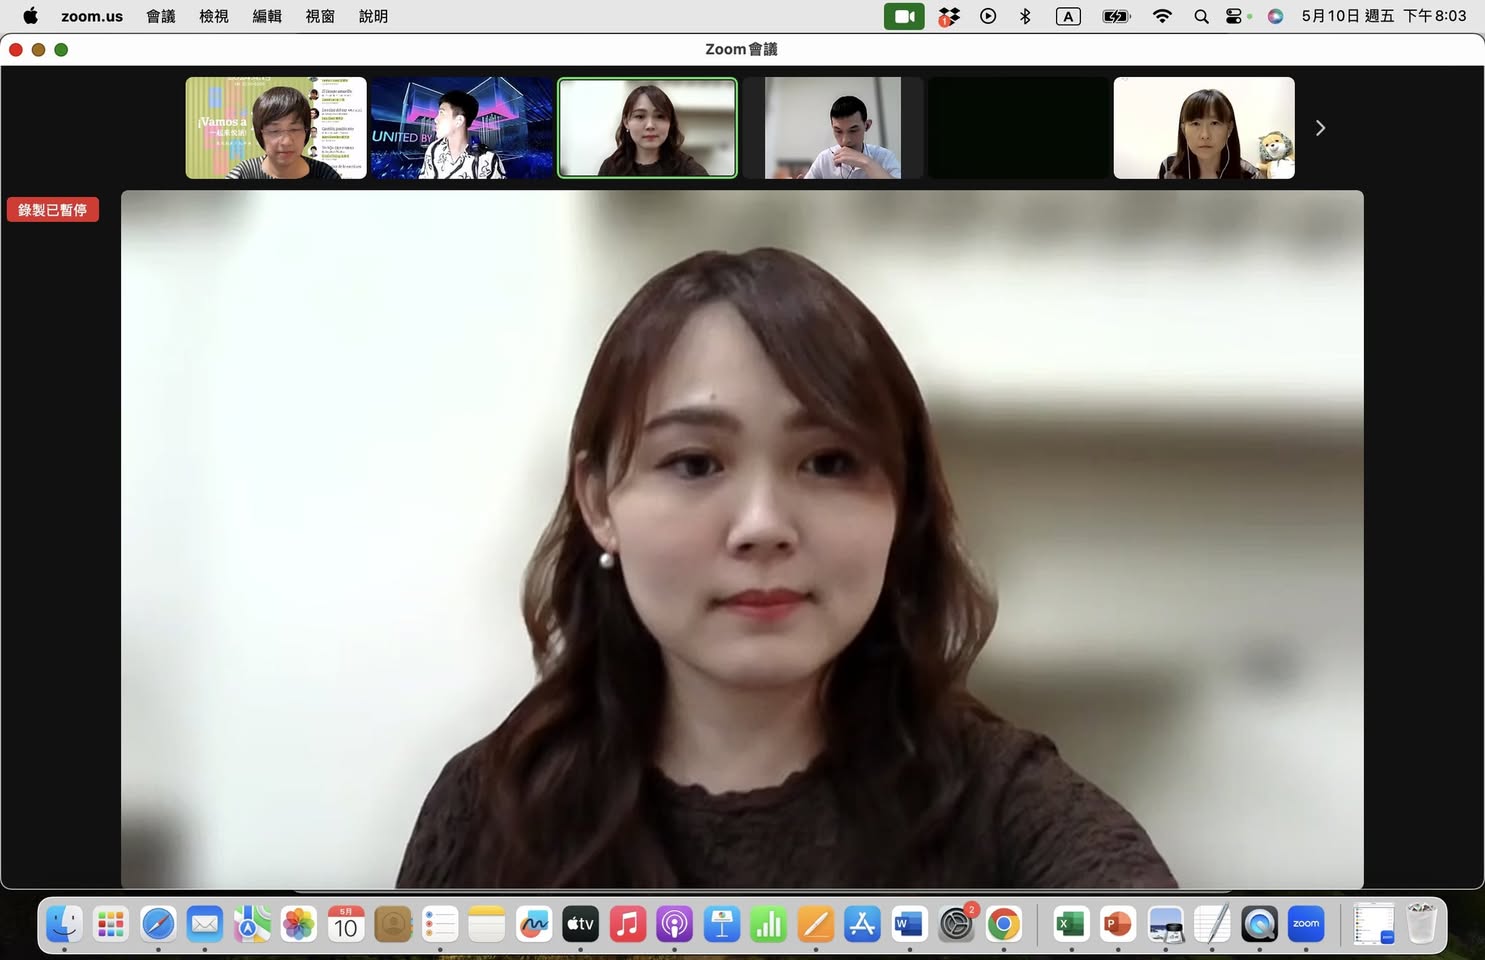Open Launchpad in the Dock

(x=111, y=924)
